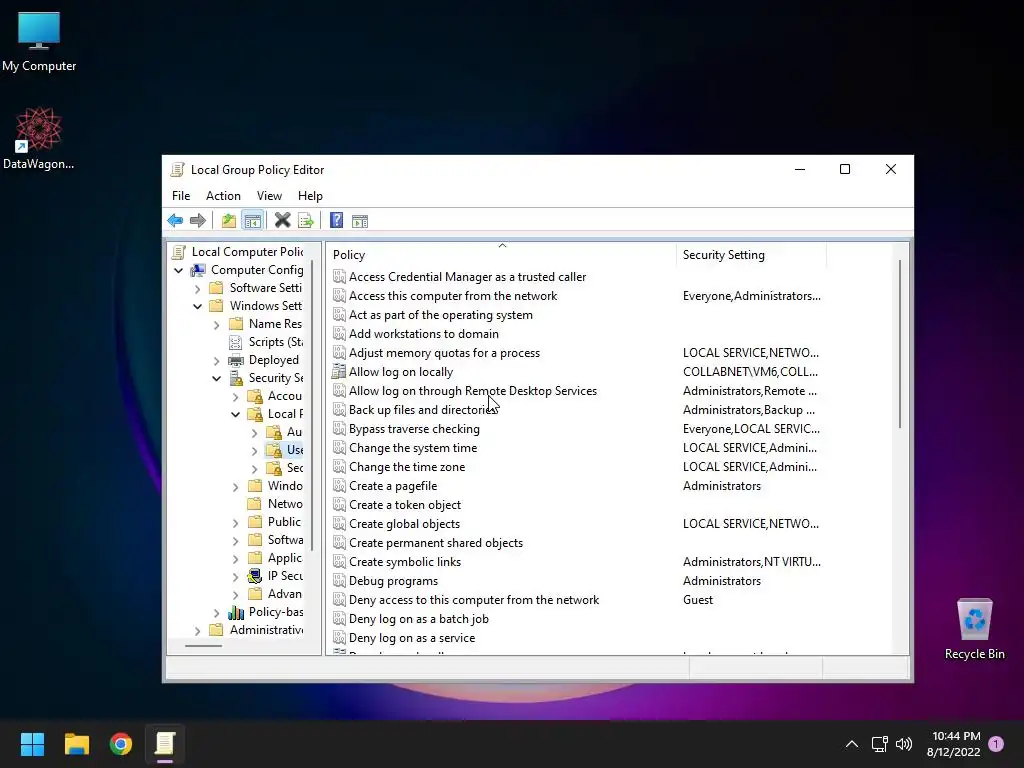Open the Action menu

pos(223,196)
